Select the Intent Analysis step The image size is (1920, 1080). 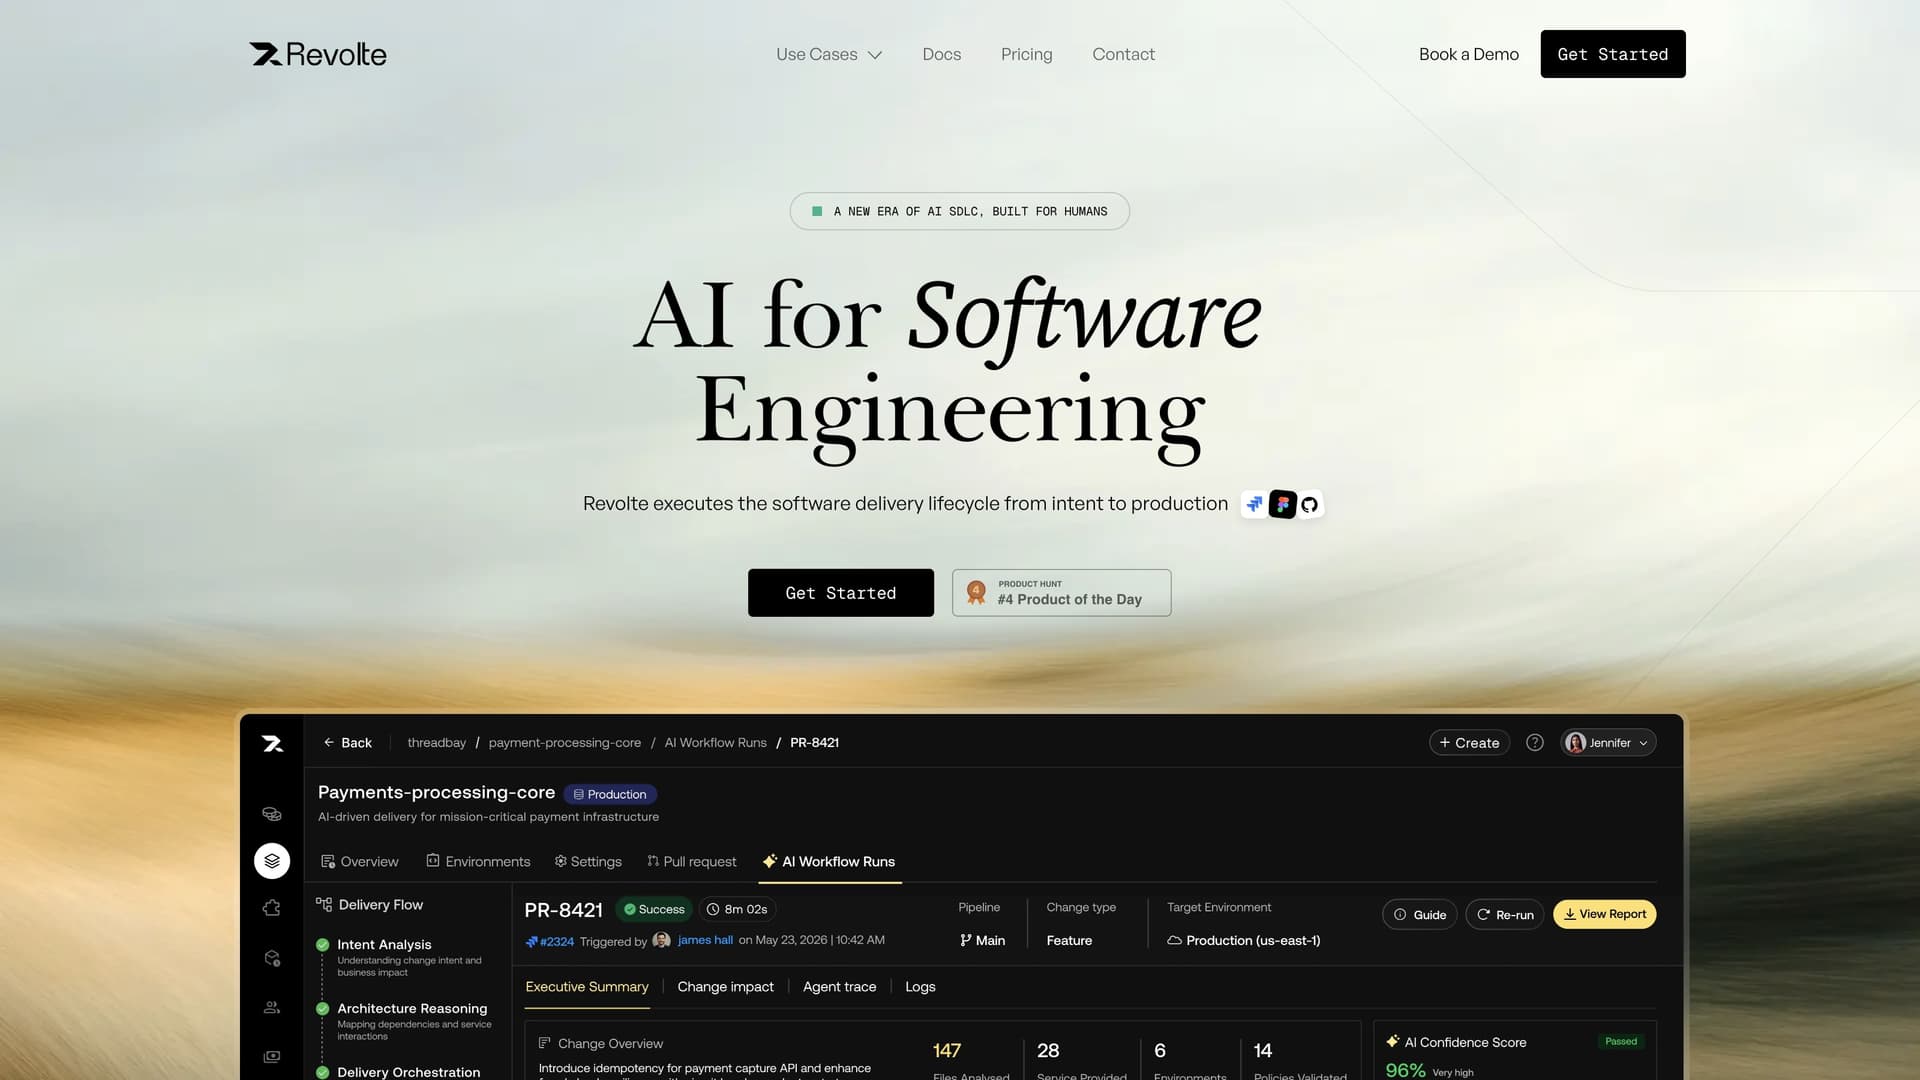pos(384,944)
